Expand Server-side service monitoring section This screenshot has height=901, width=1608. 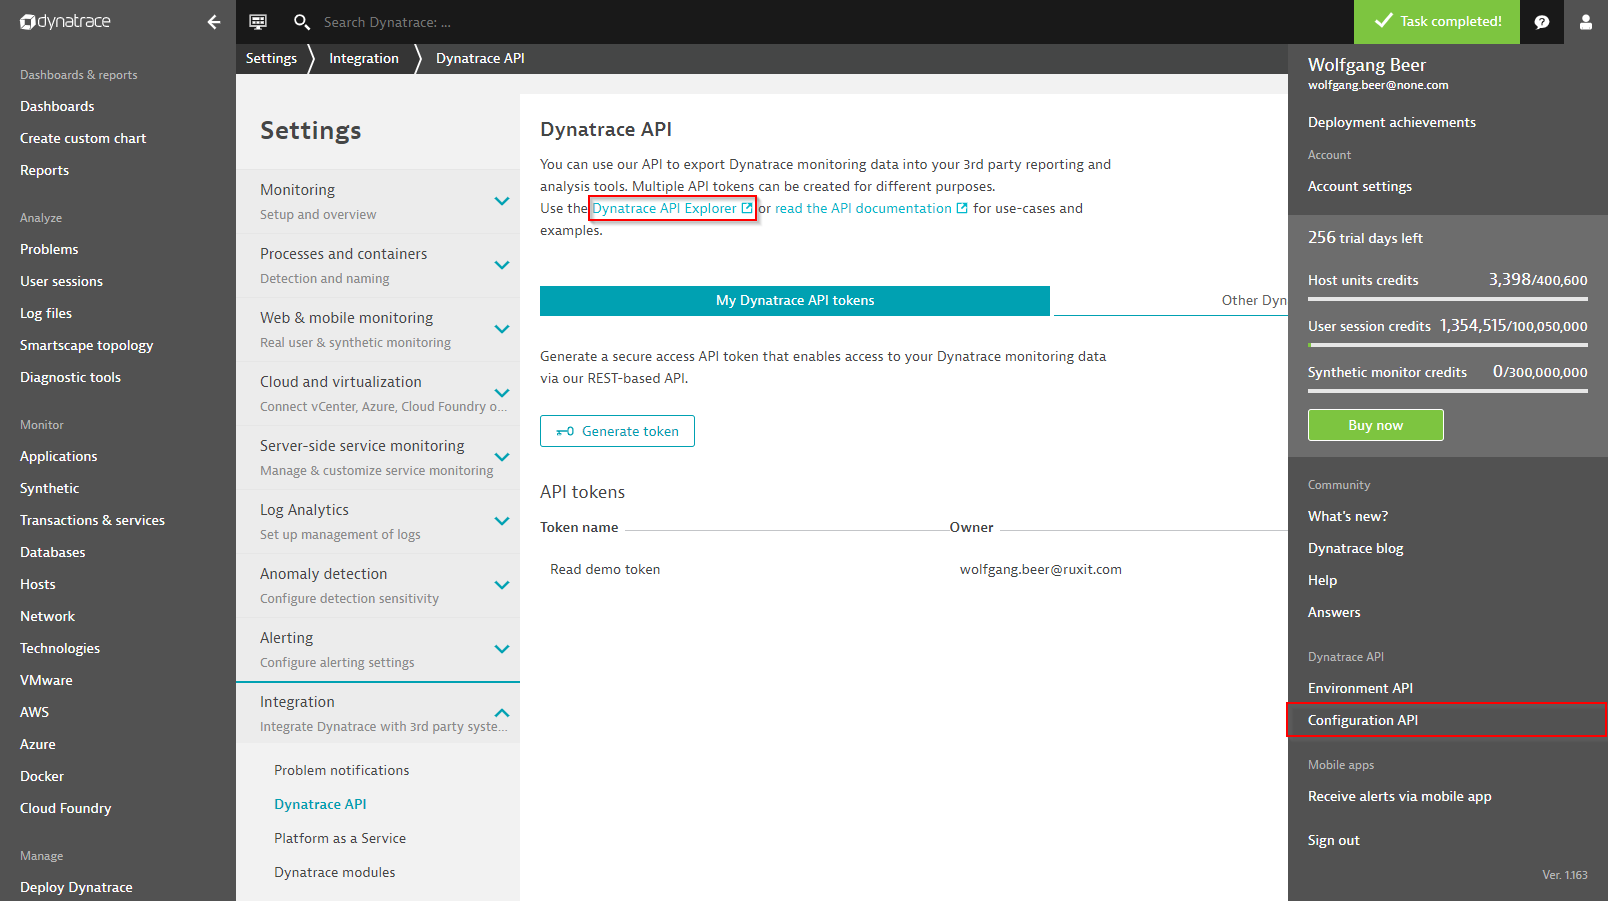pos(378,458)
